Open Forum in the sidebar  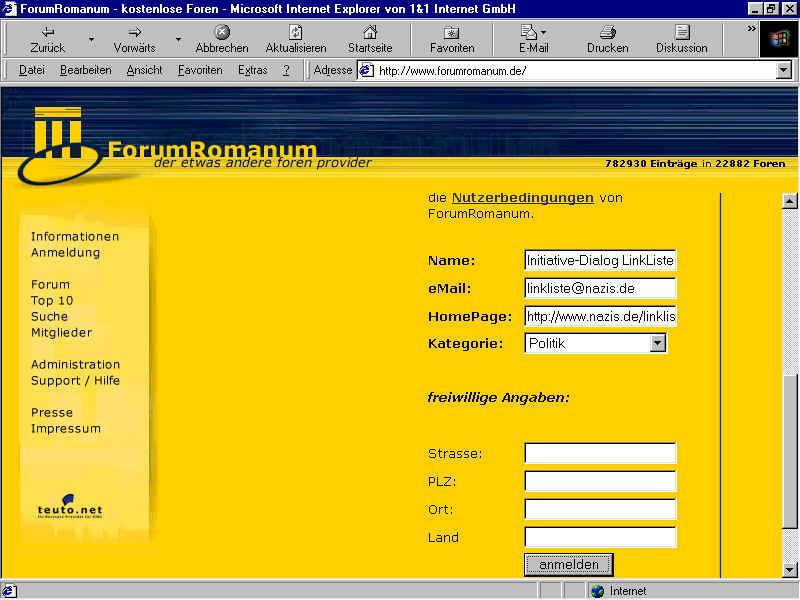pos(51,284)
